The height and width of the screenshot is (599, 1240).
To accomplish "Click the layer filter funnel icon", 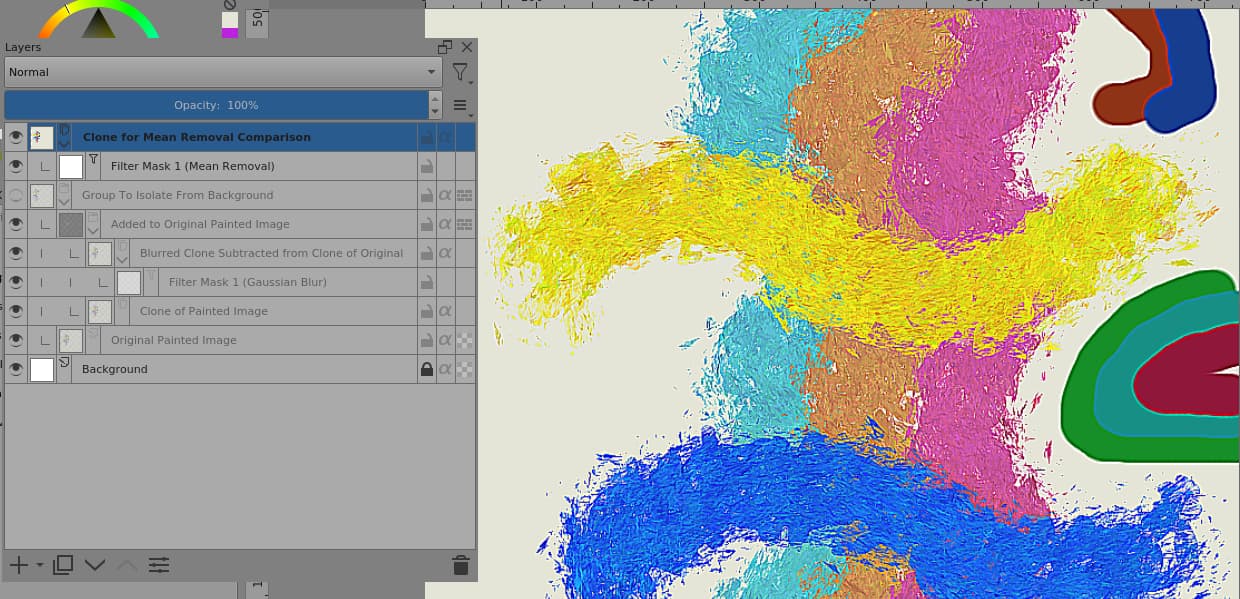I will click(x=459, y=72).
